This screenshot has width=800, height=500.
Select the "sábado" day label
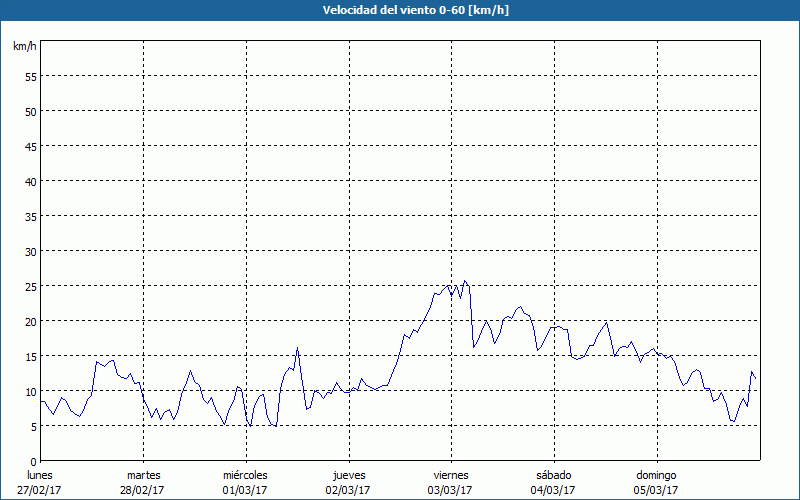(553, 475)
